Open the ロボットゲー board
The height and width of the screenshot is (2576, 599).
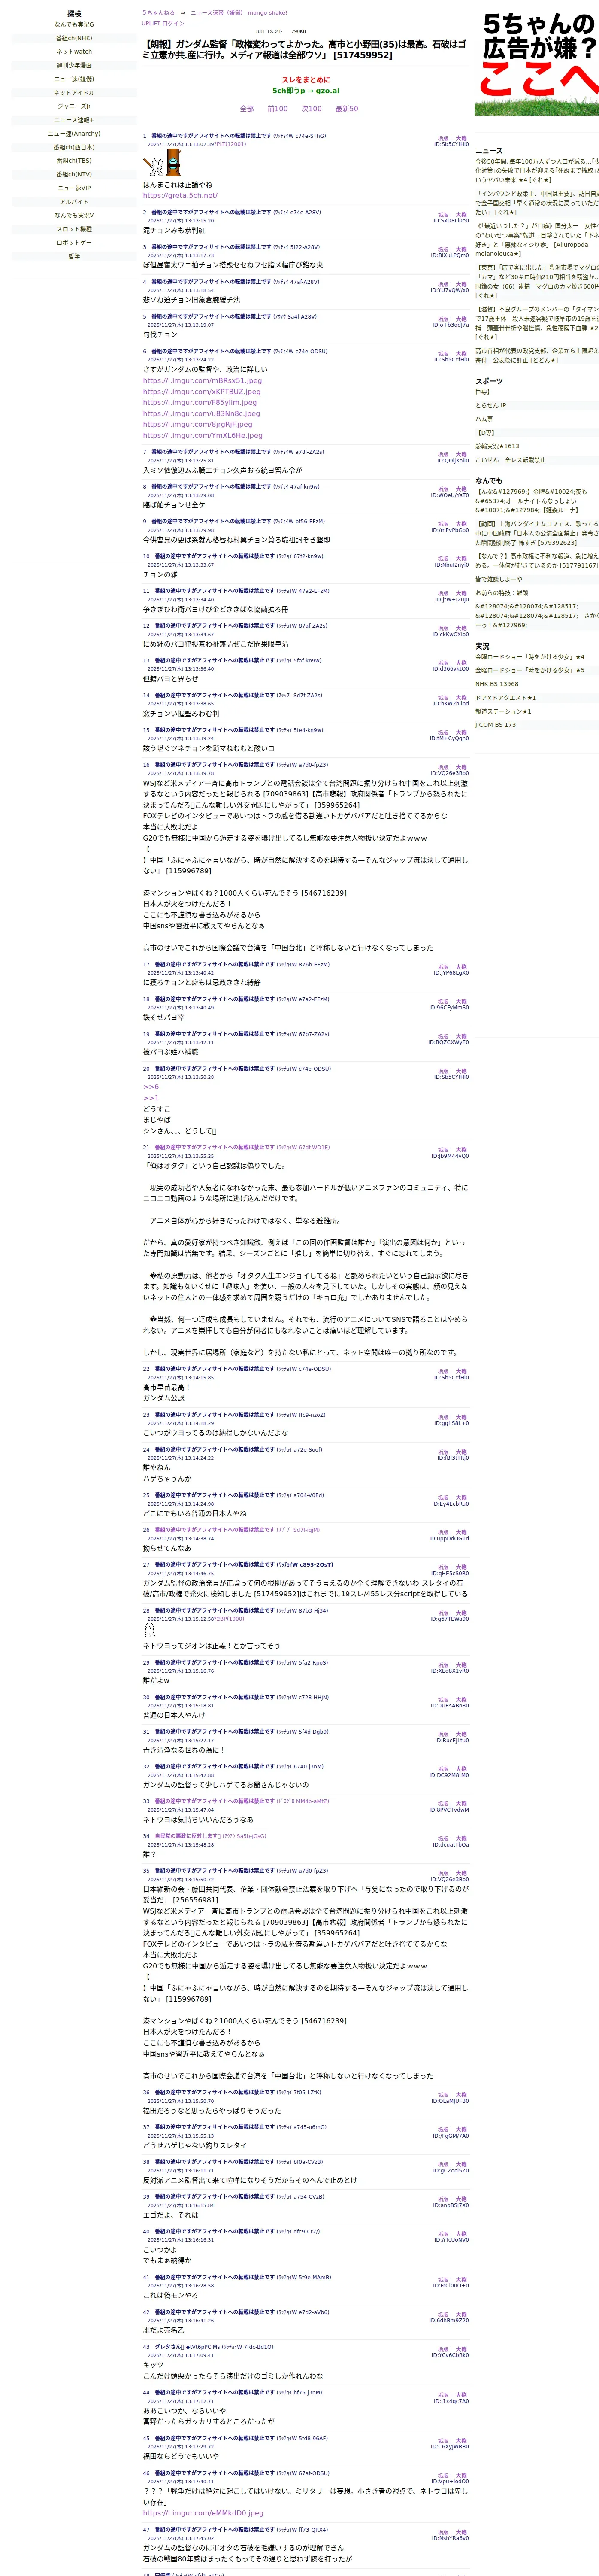[74, 242]
